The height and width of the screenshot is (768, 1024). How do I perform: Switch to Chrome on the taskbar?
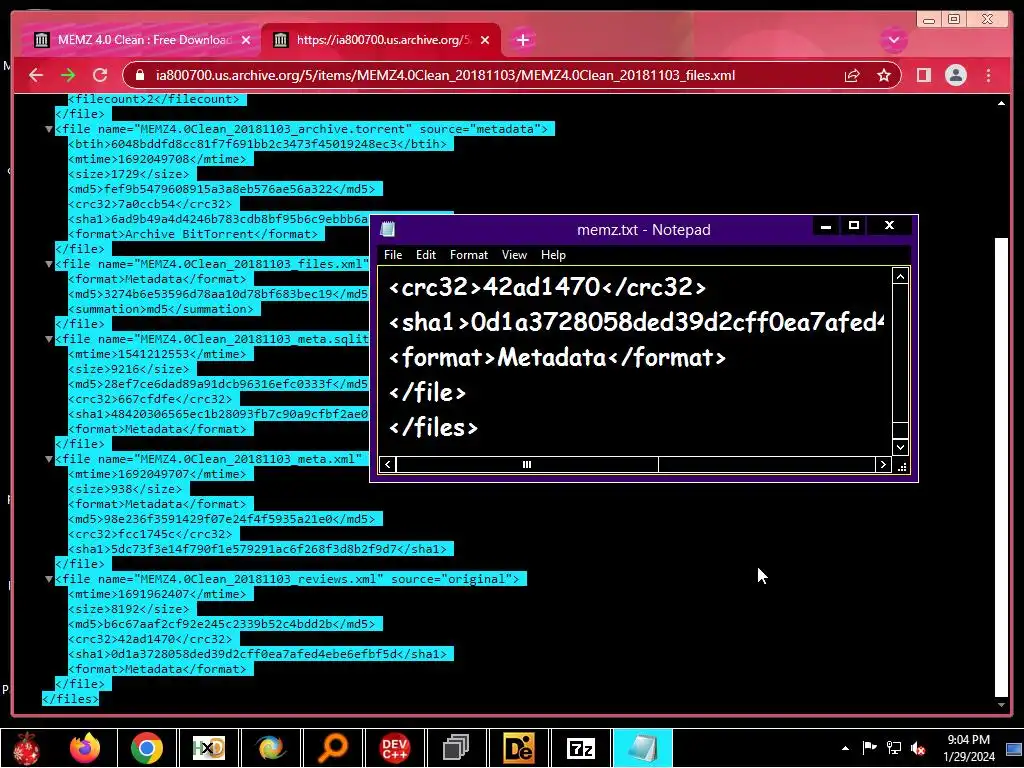pos(146,748)
